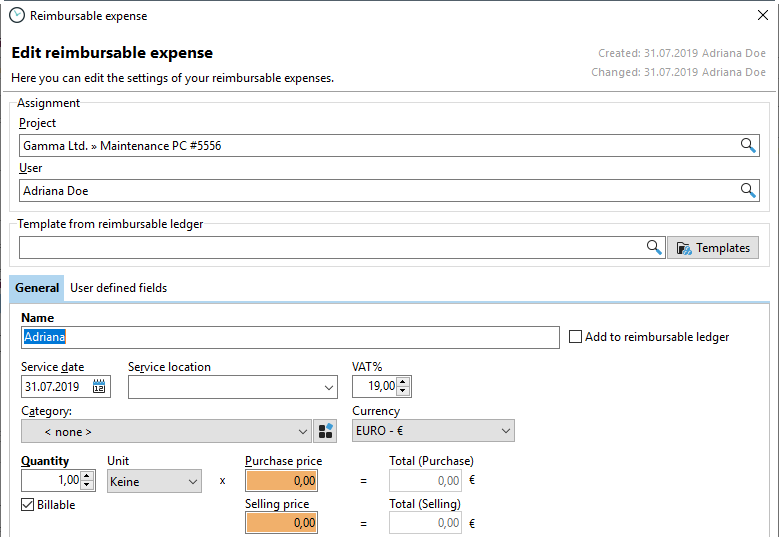Open the Category dropdown showing none

(x=303, y=432)
